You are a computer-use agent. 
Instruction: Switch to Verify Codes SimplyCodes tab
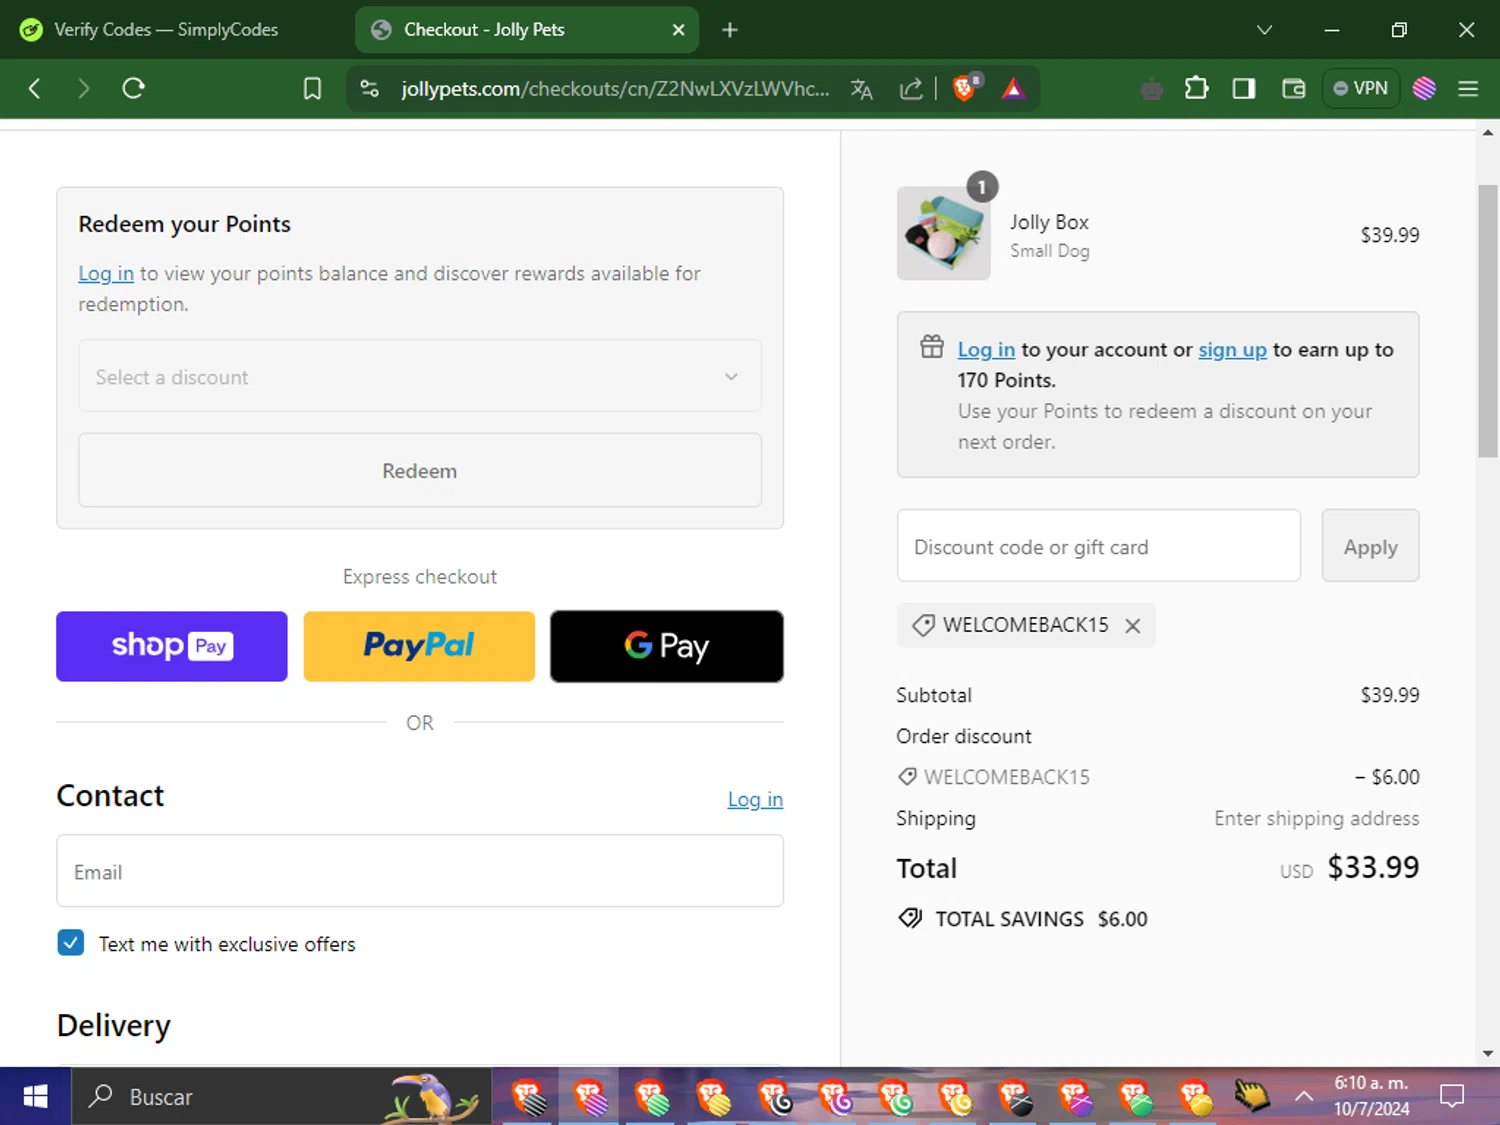click(168, 30)
